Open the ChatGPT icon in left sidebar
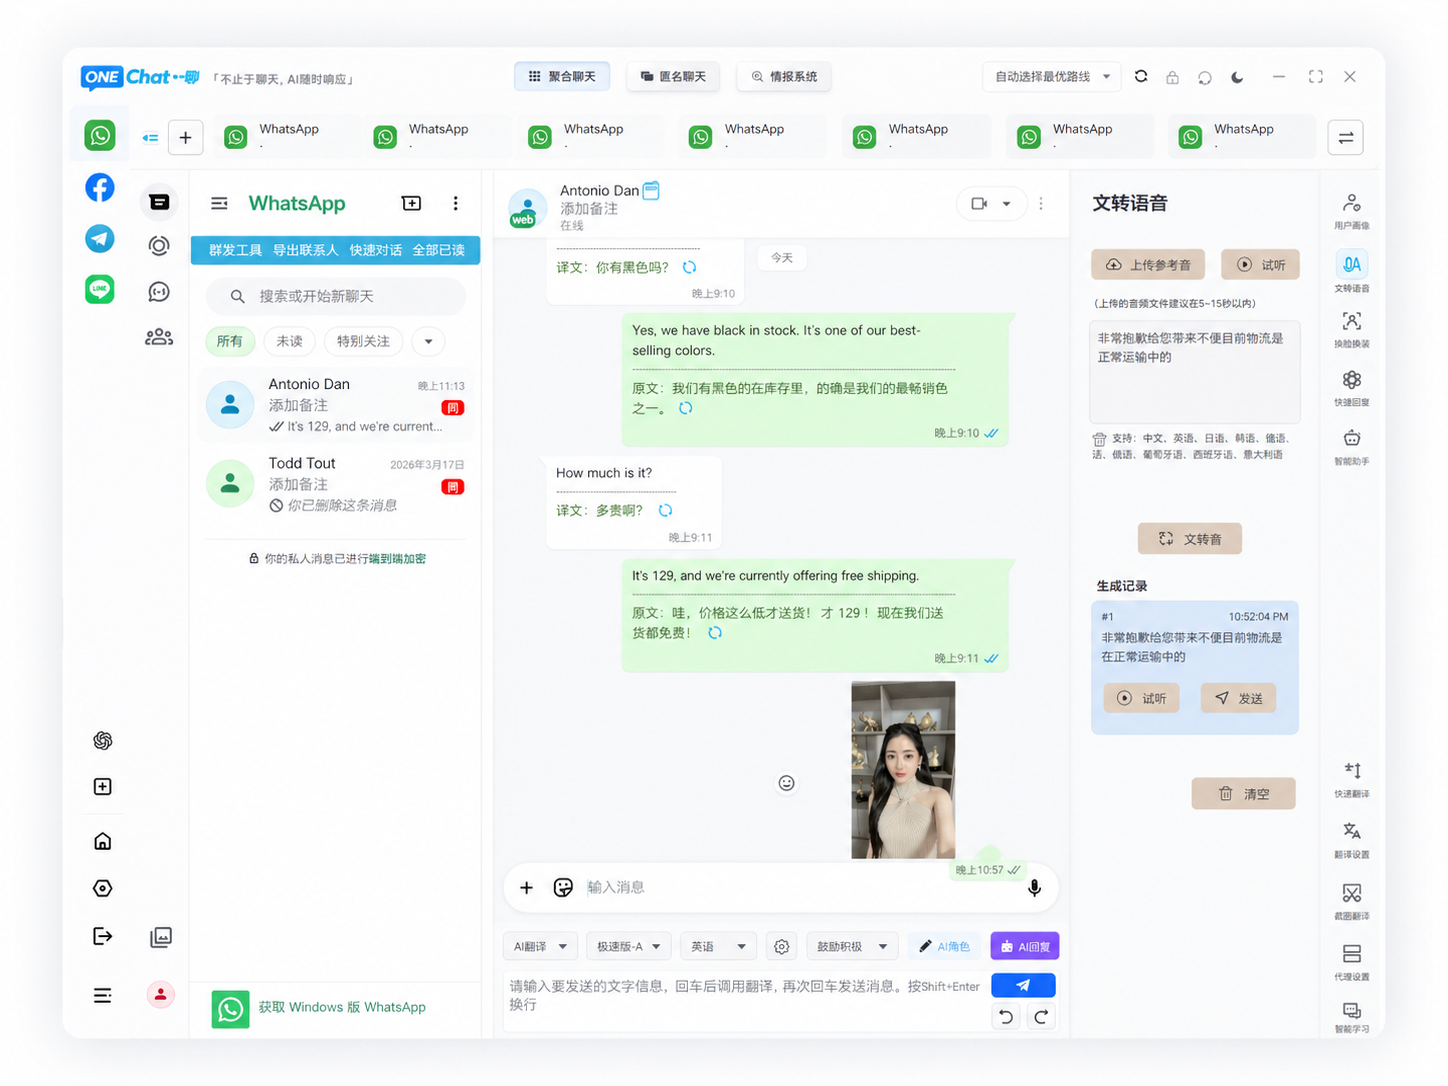This screenshot has width=1448, height=1086. 102,740
